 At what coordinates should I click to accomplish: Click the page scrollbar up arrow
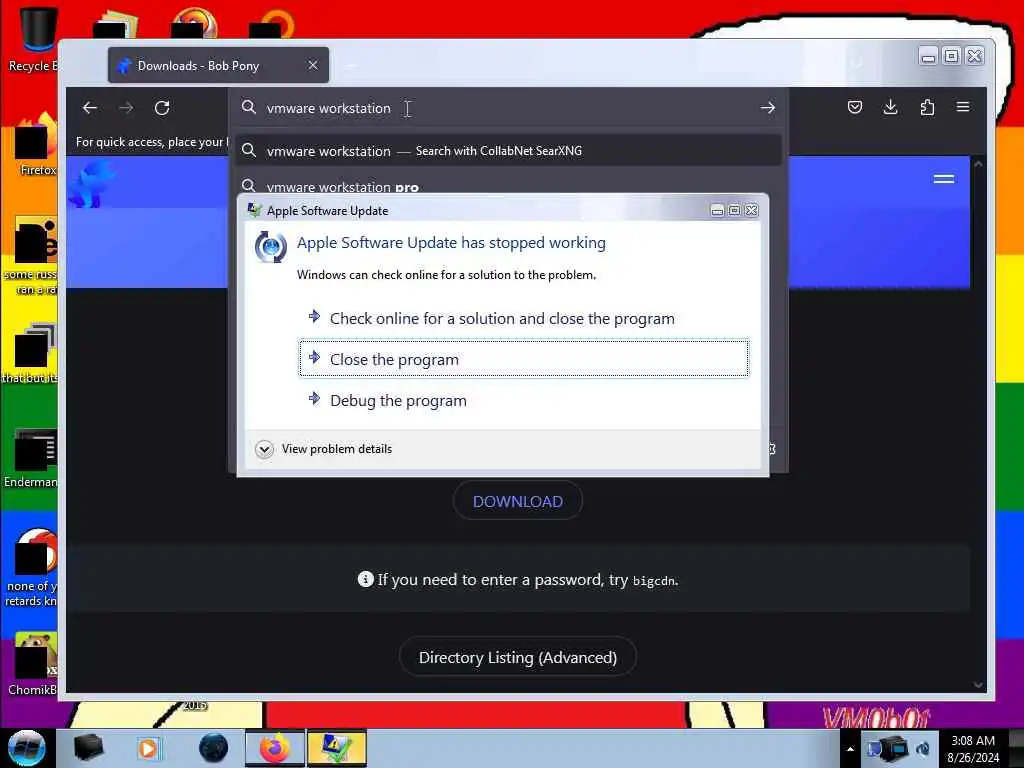[978, 165]
